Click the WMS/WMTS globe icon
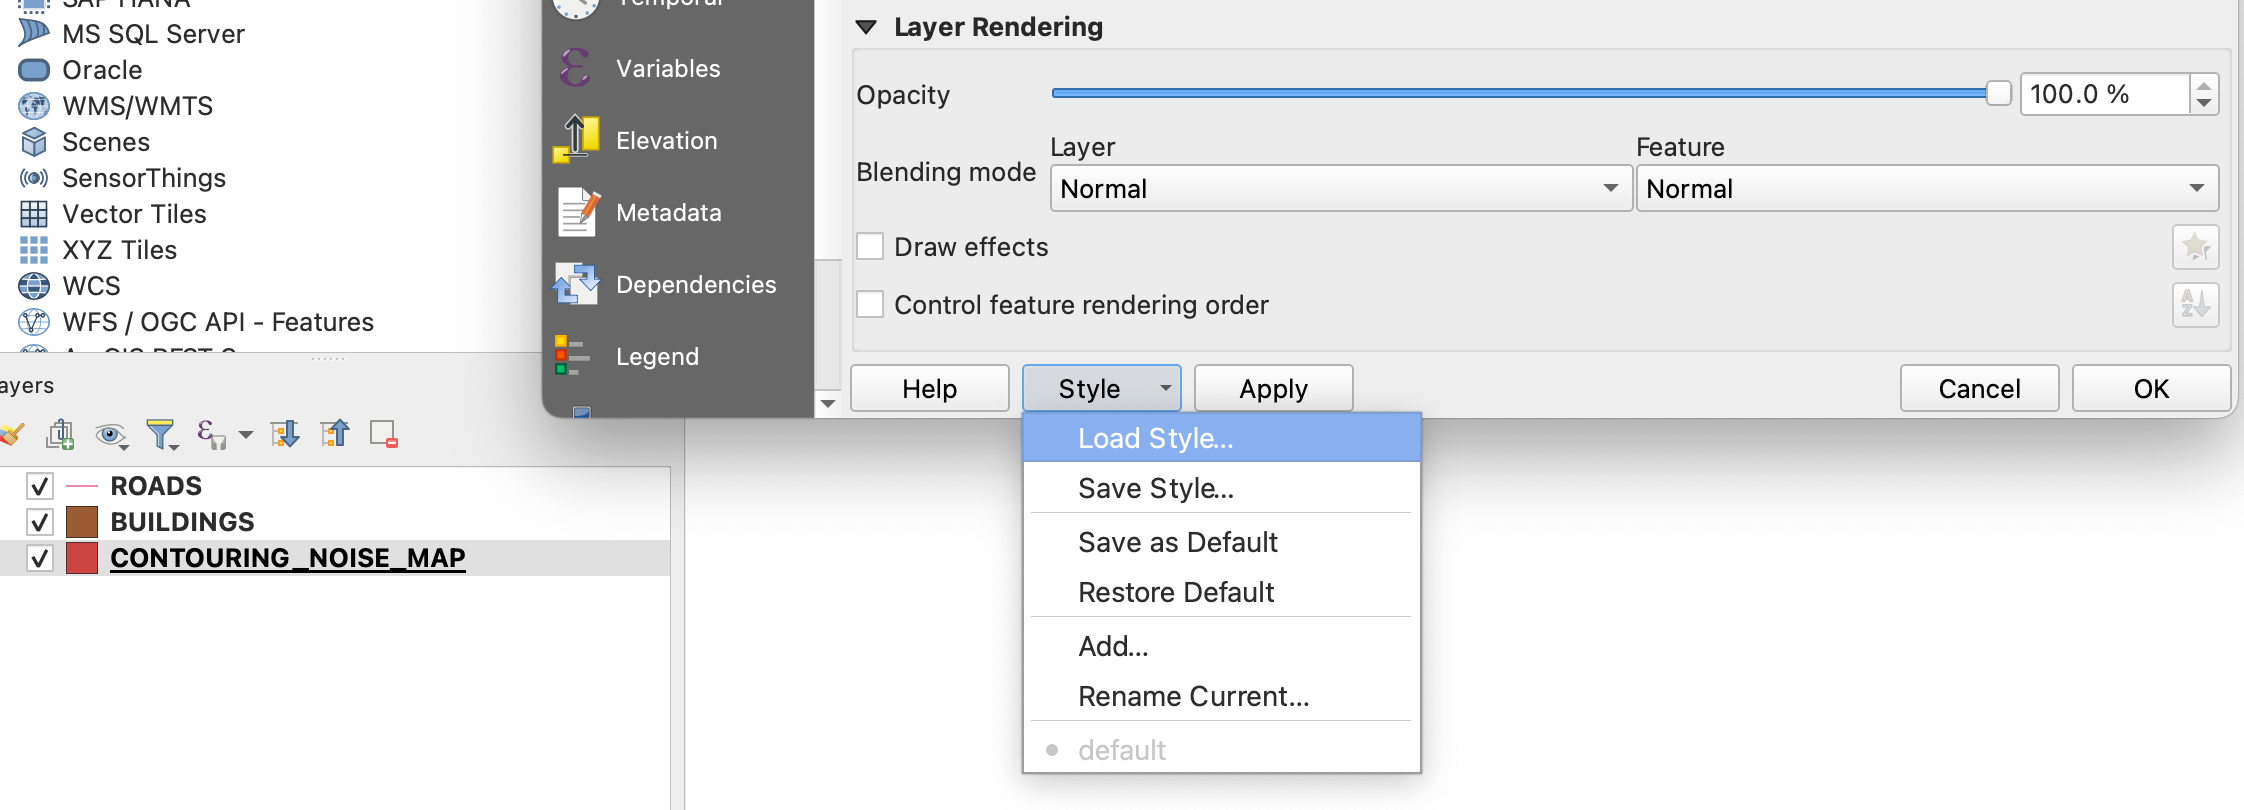 pos(34,106)
